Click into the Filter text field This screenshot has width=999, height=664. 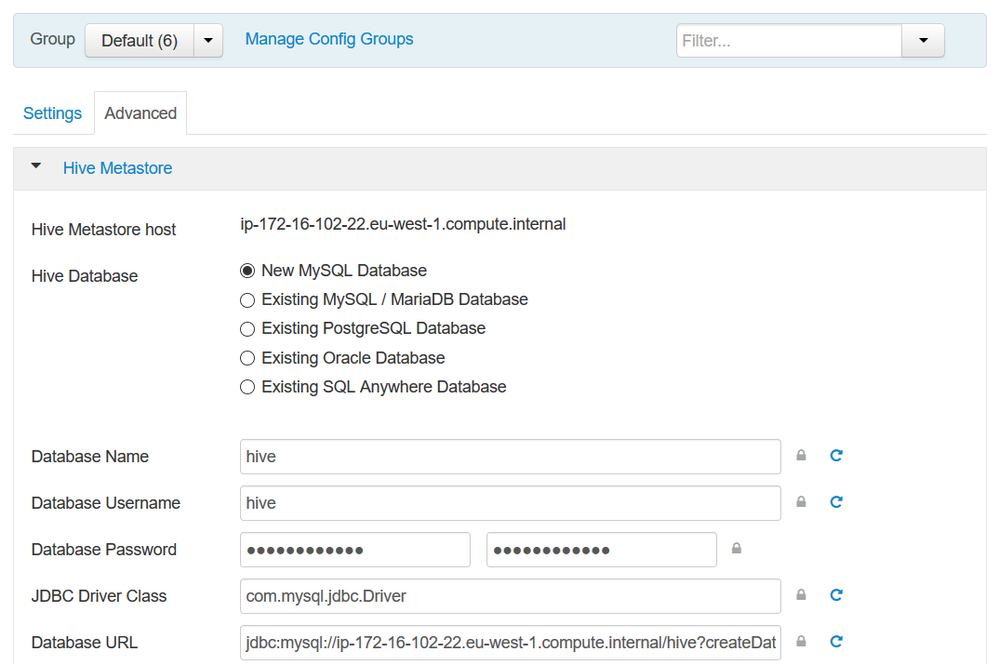point(789,41)
